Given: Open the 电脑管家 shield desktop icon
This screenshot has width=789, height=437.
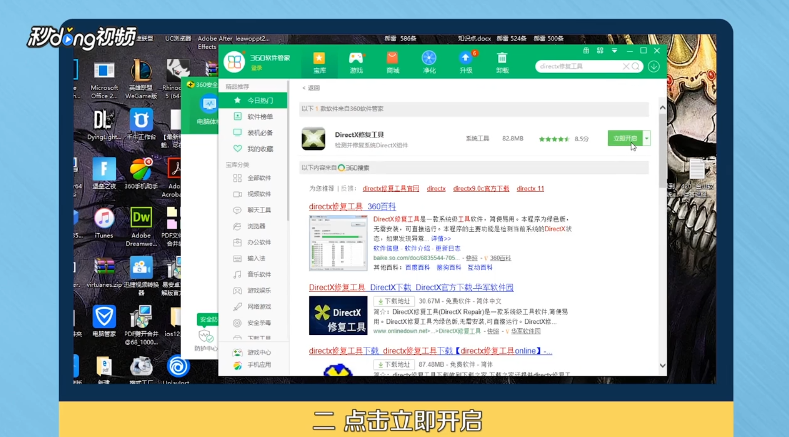Looking at the screenshot, I should (104, 321).
